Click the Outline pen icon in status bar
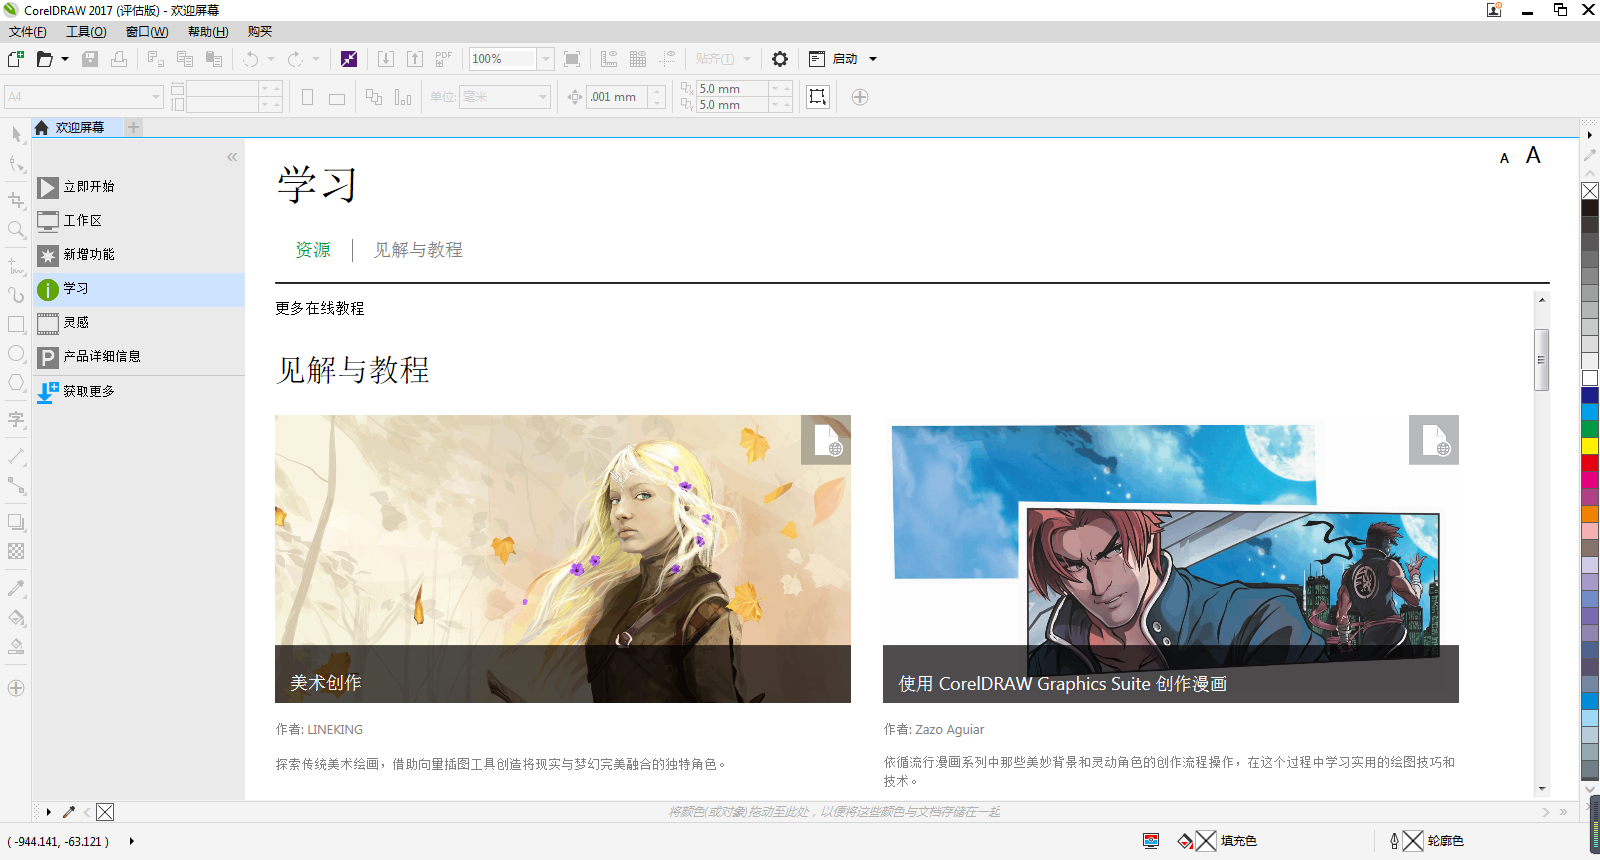Image resolution: width=1600 pixels, height=860 pixels. coord(1394,841)
